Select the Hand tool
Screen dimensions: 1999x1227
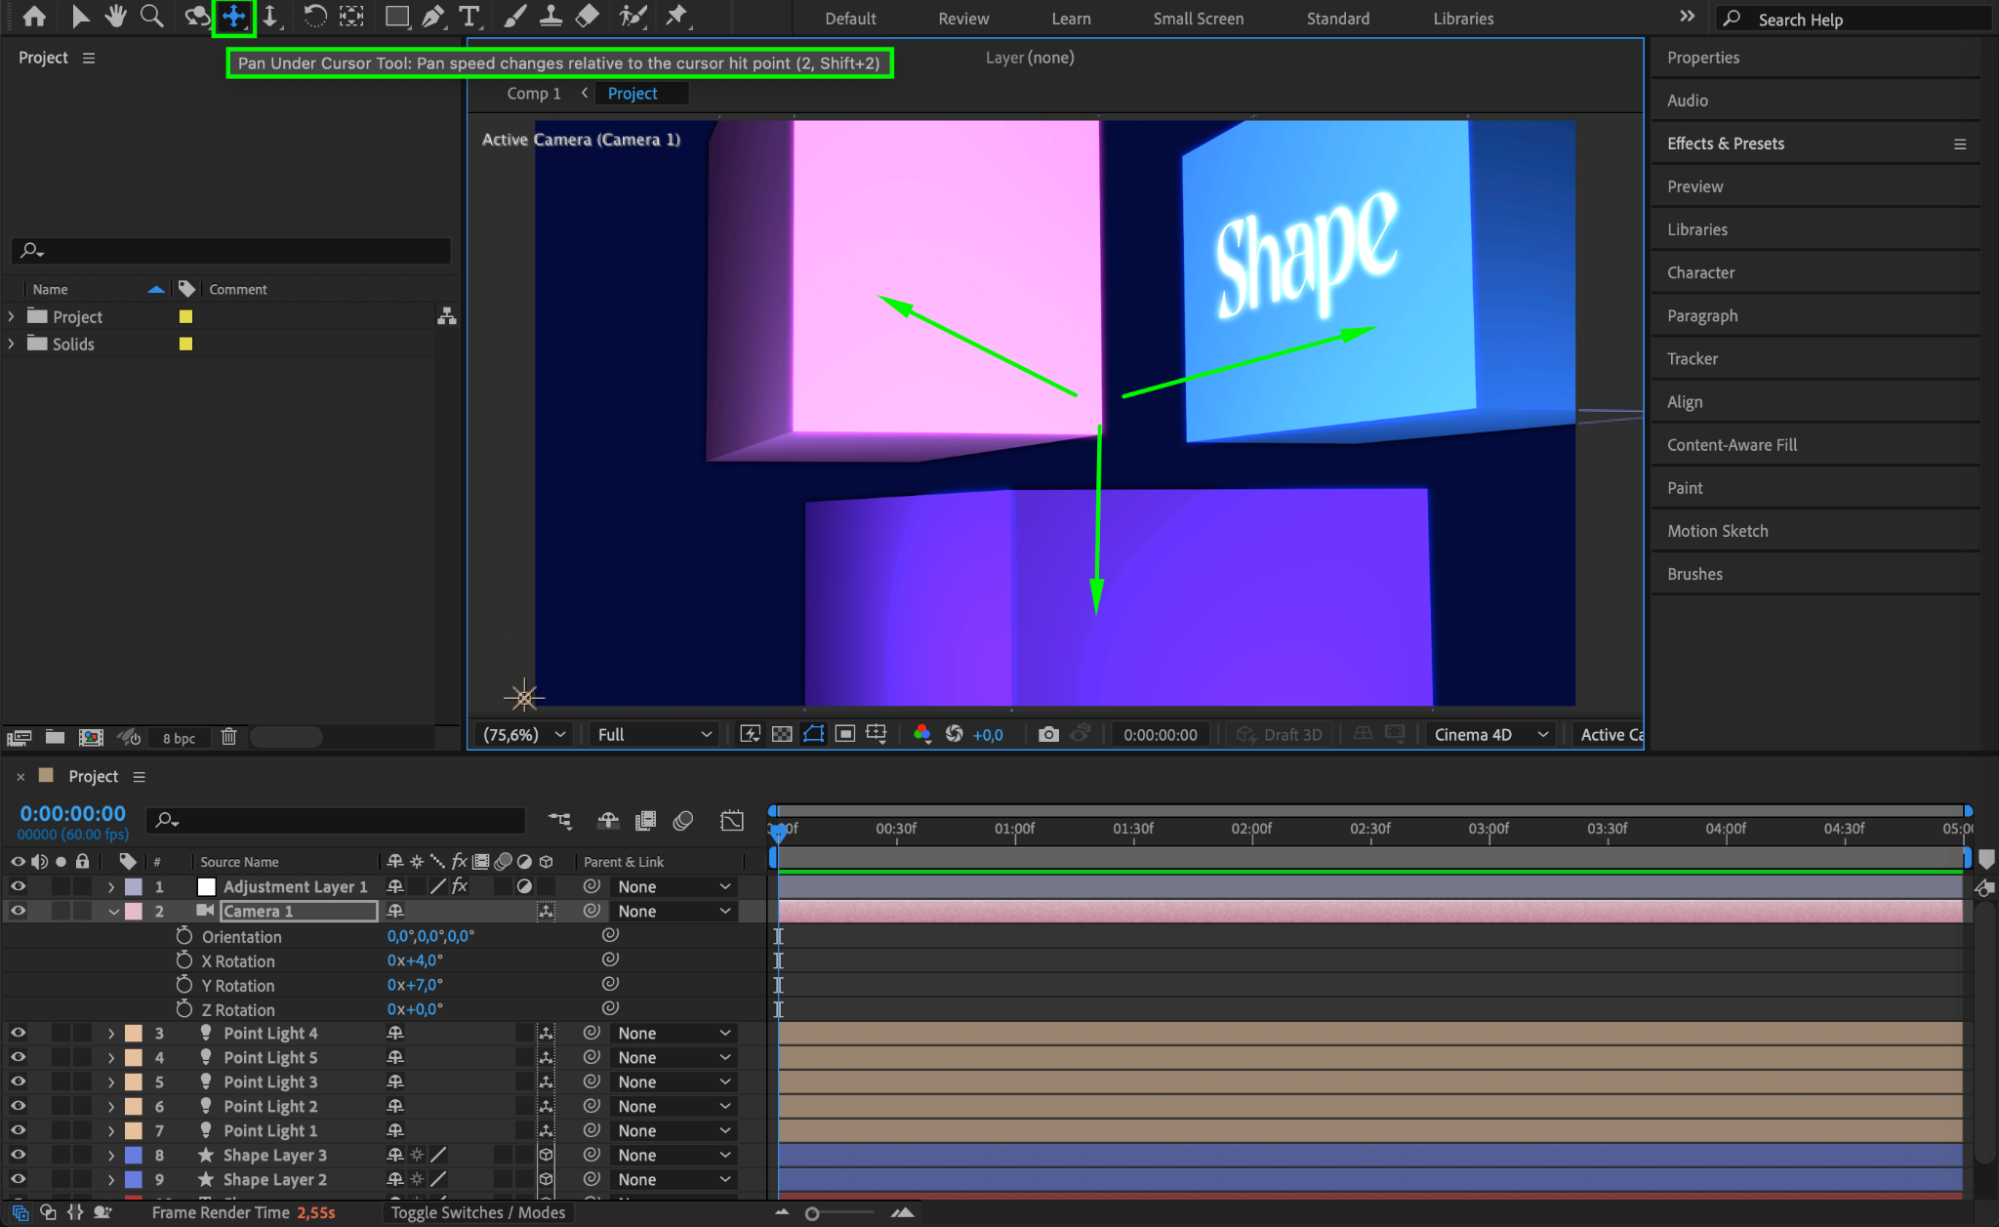tap(116, 16)
